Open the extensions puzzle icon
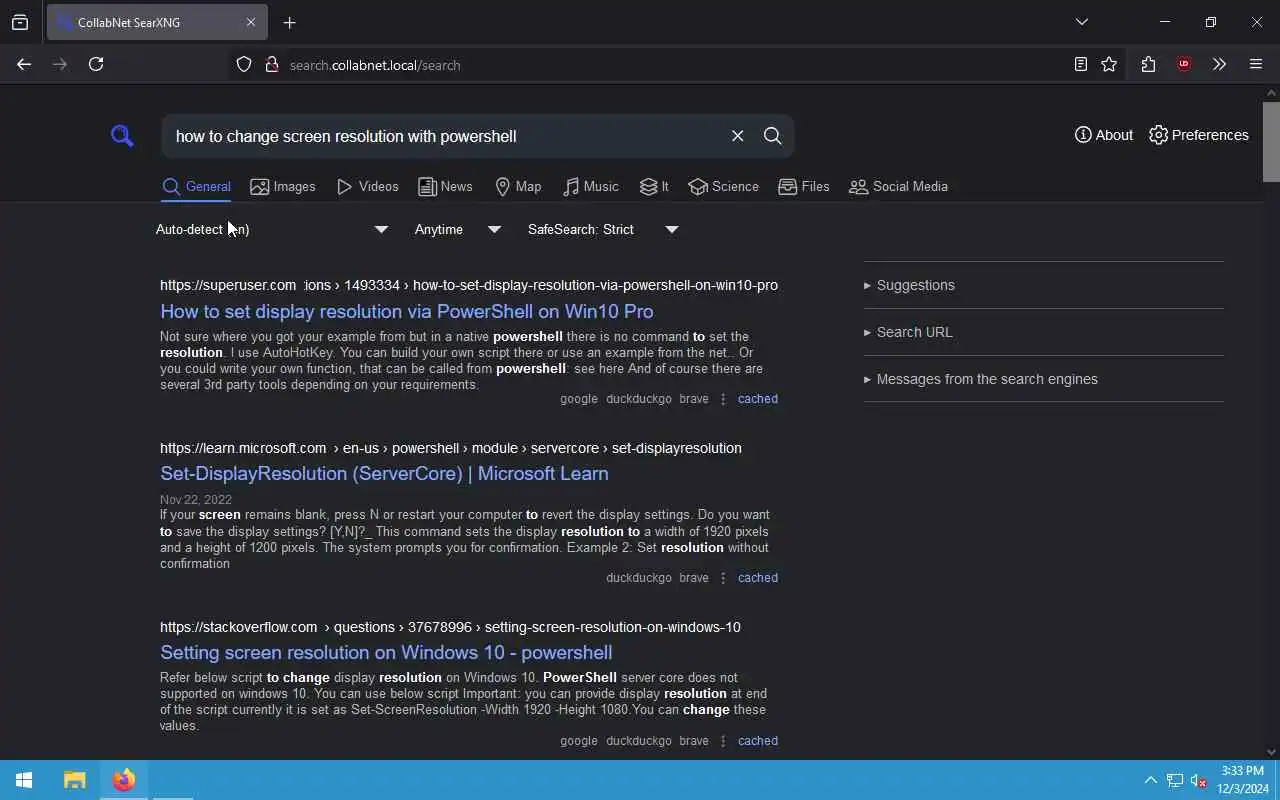This screenshot has height=800, width=1280. click(1148, 64)
